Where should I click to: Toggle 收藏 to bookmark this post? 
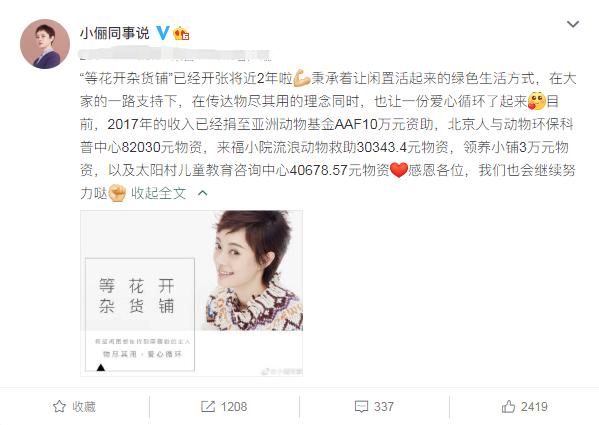(74, 407)
